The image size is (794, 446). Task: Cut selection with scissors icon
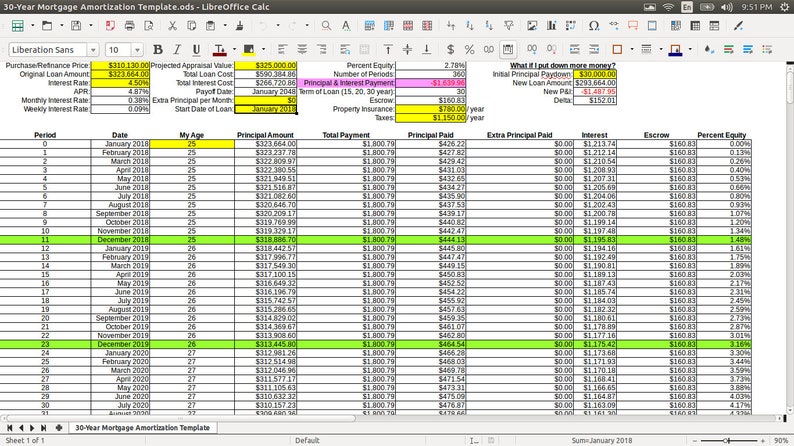click(x=172, y=26)
